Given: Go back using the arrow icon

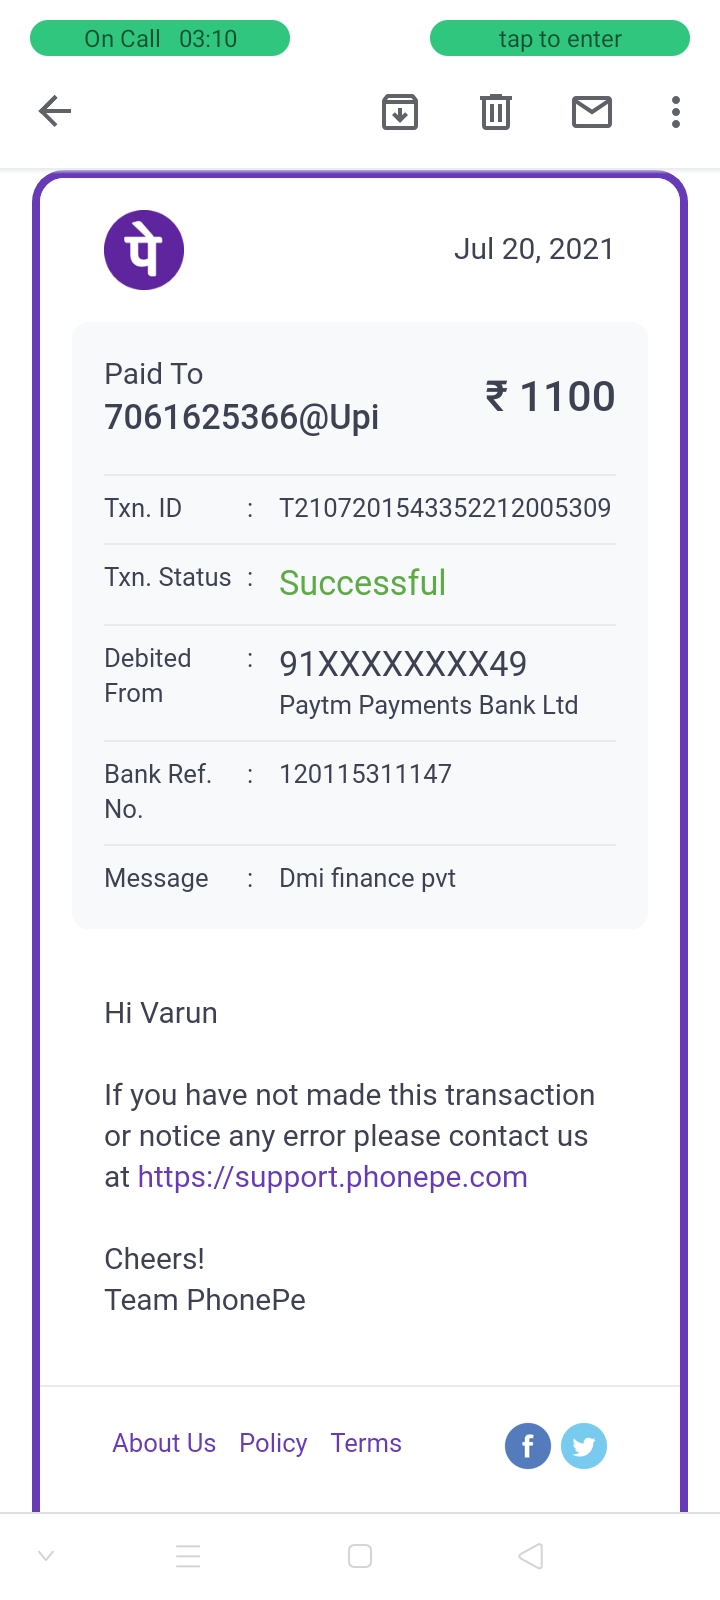Looking at the screenshot, I should coord(55,111).
